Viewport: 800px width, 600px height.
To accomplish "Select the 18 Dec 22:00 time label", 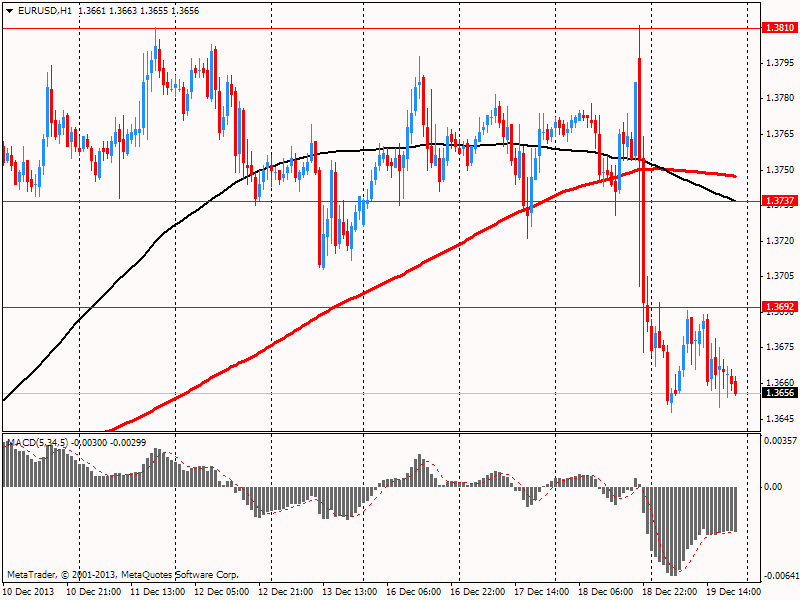I will click(670, 592).
